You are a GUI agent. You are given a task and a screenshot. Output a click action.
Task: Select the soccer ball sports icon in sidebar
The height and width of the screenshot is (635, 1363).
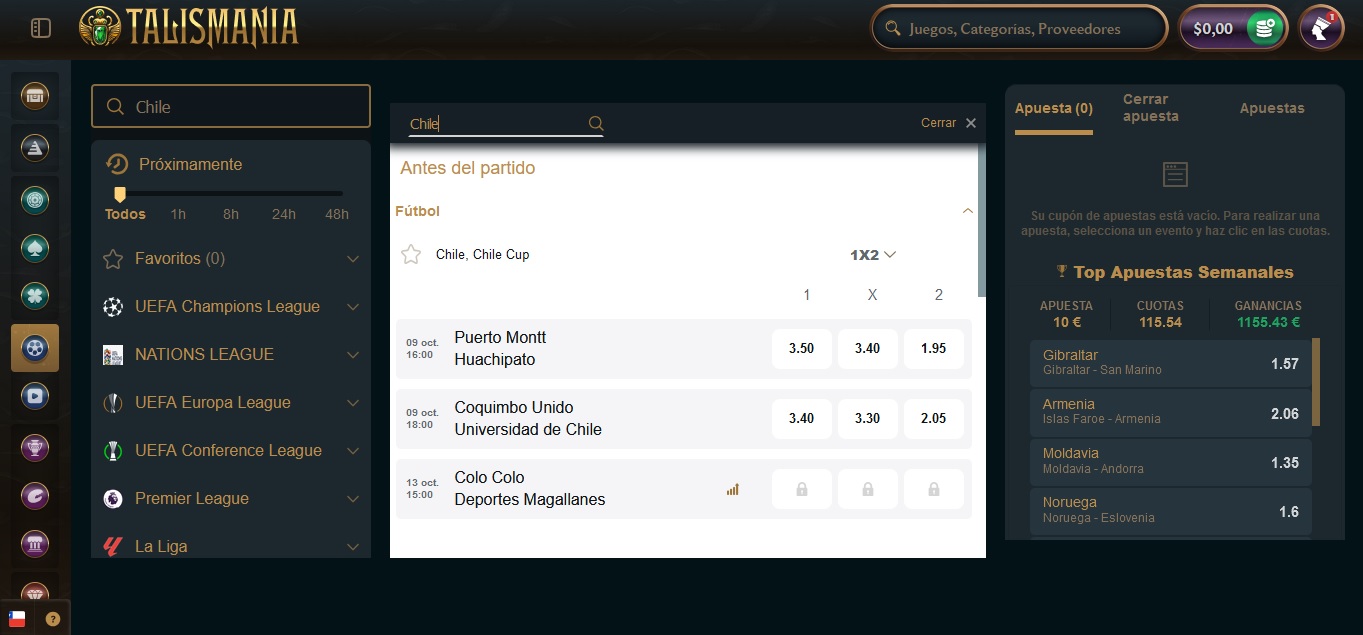pyautogui.click(x=35, y=348)
